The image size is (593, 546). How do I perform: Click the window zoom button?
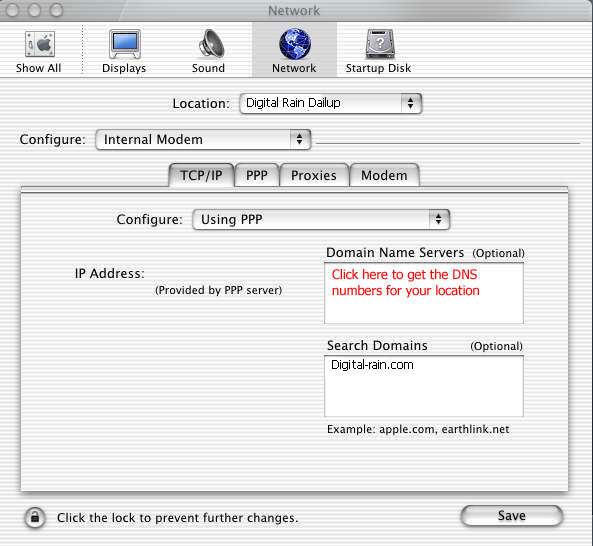(x=56, y=10)
